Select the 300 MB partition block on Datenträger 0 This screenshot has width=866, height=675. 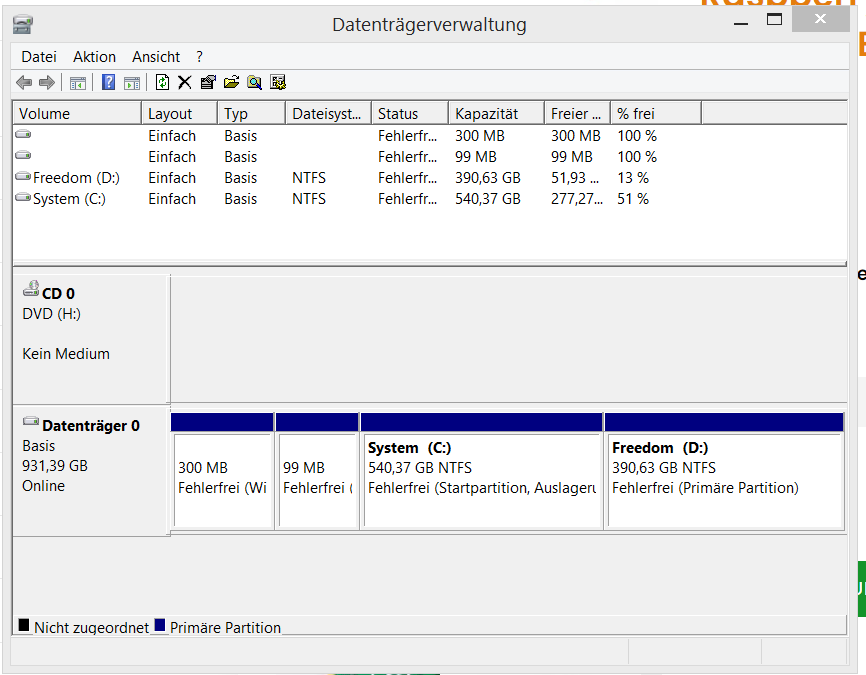(x=222, y=471)
